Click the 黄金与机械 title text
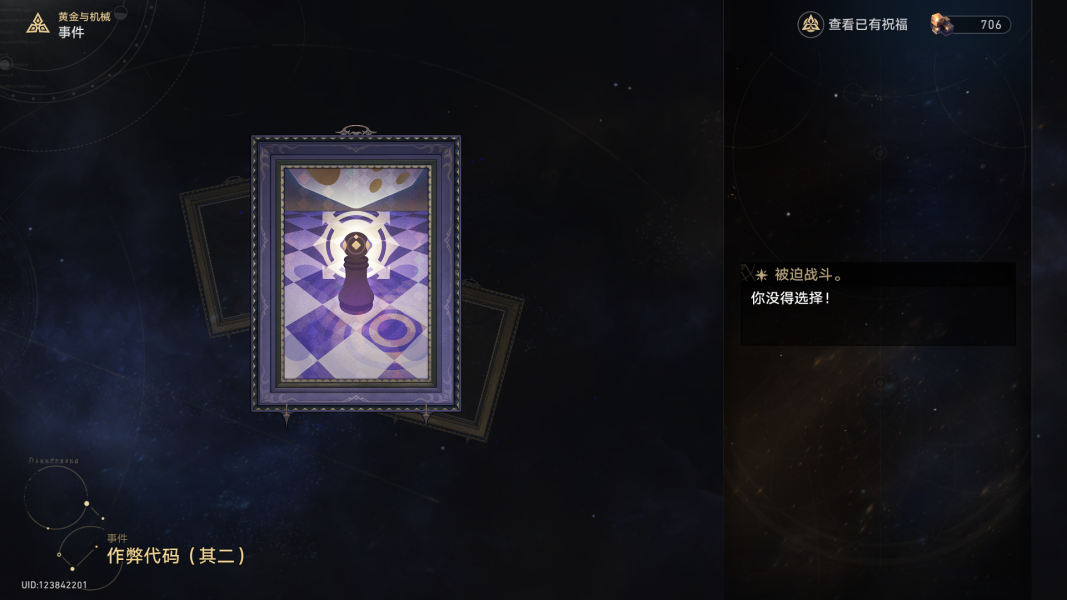 (84, 16)
